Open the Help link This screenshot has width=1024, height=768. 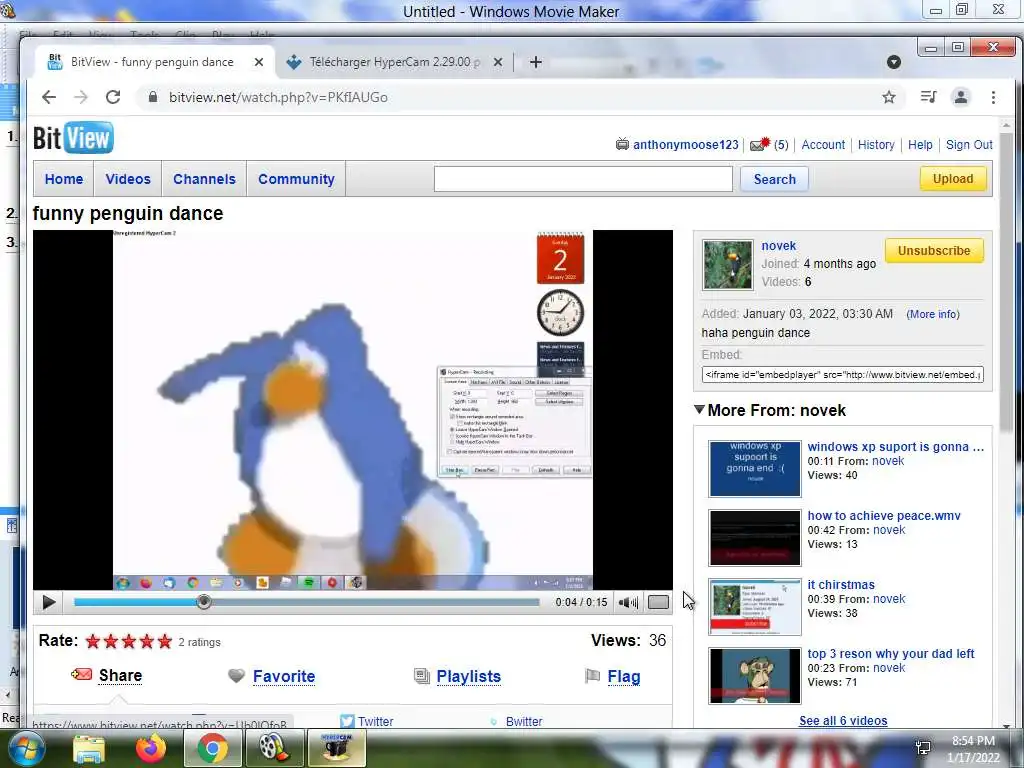click(920, 144)
